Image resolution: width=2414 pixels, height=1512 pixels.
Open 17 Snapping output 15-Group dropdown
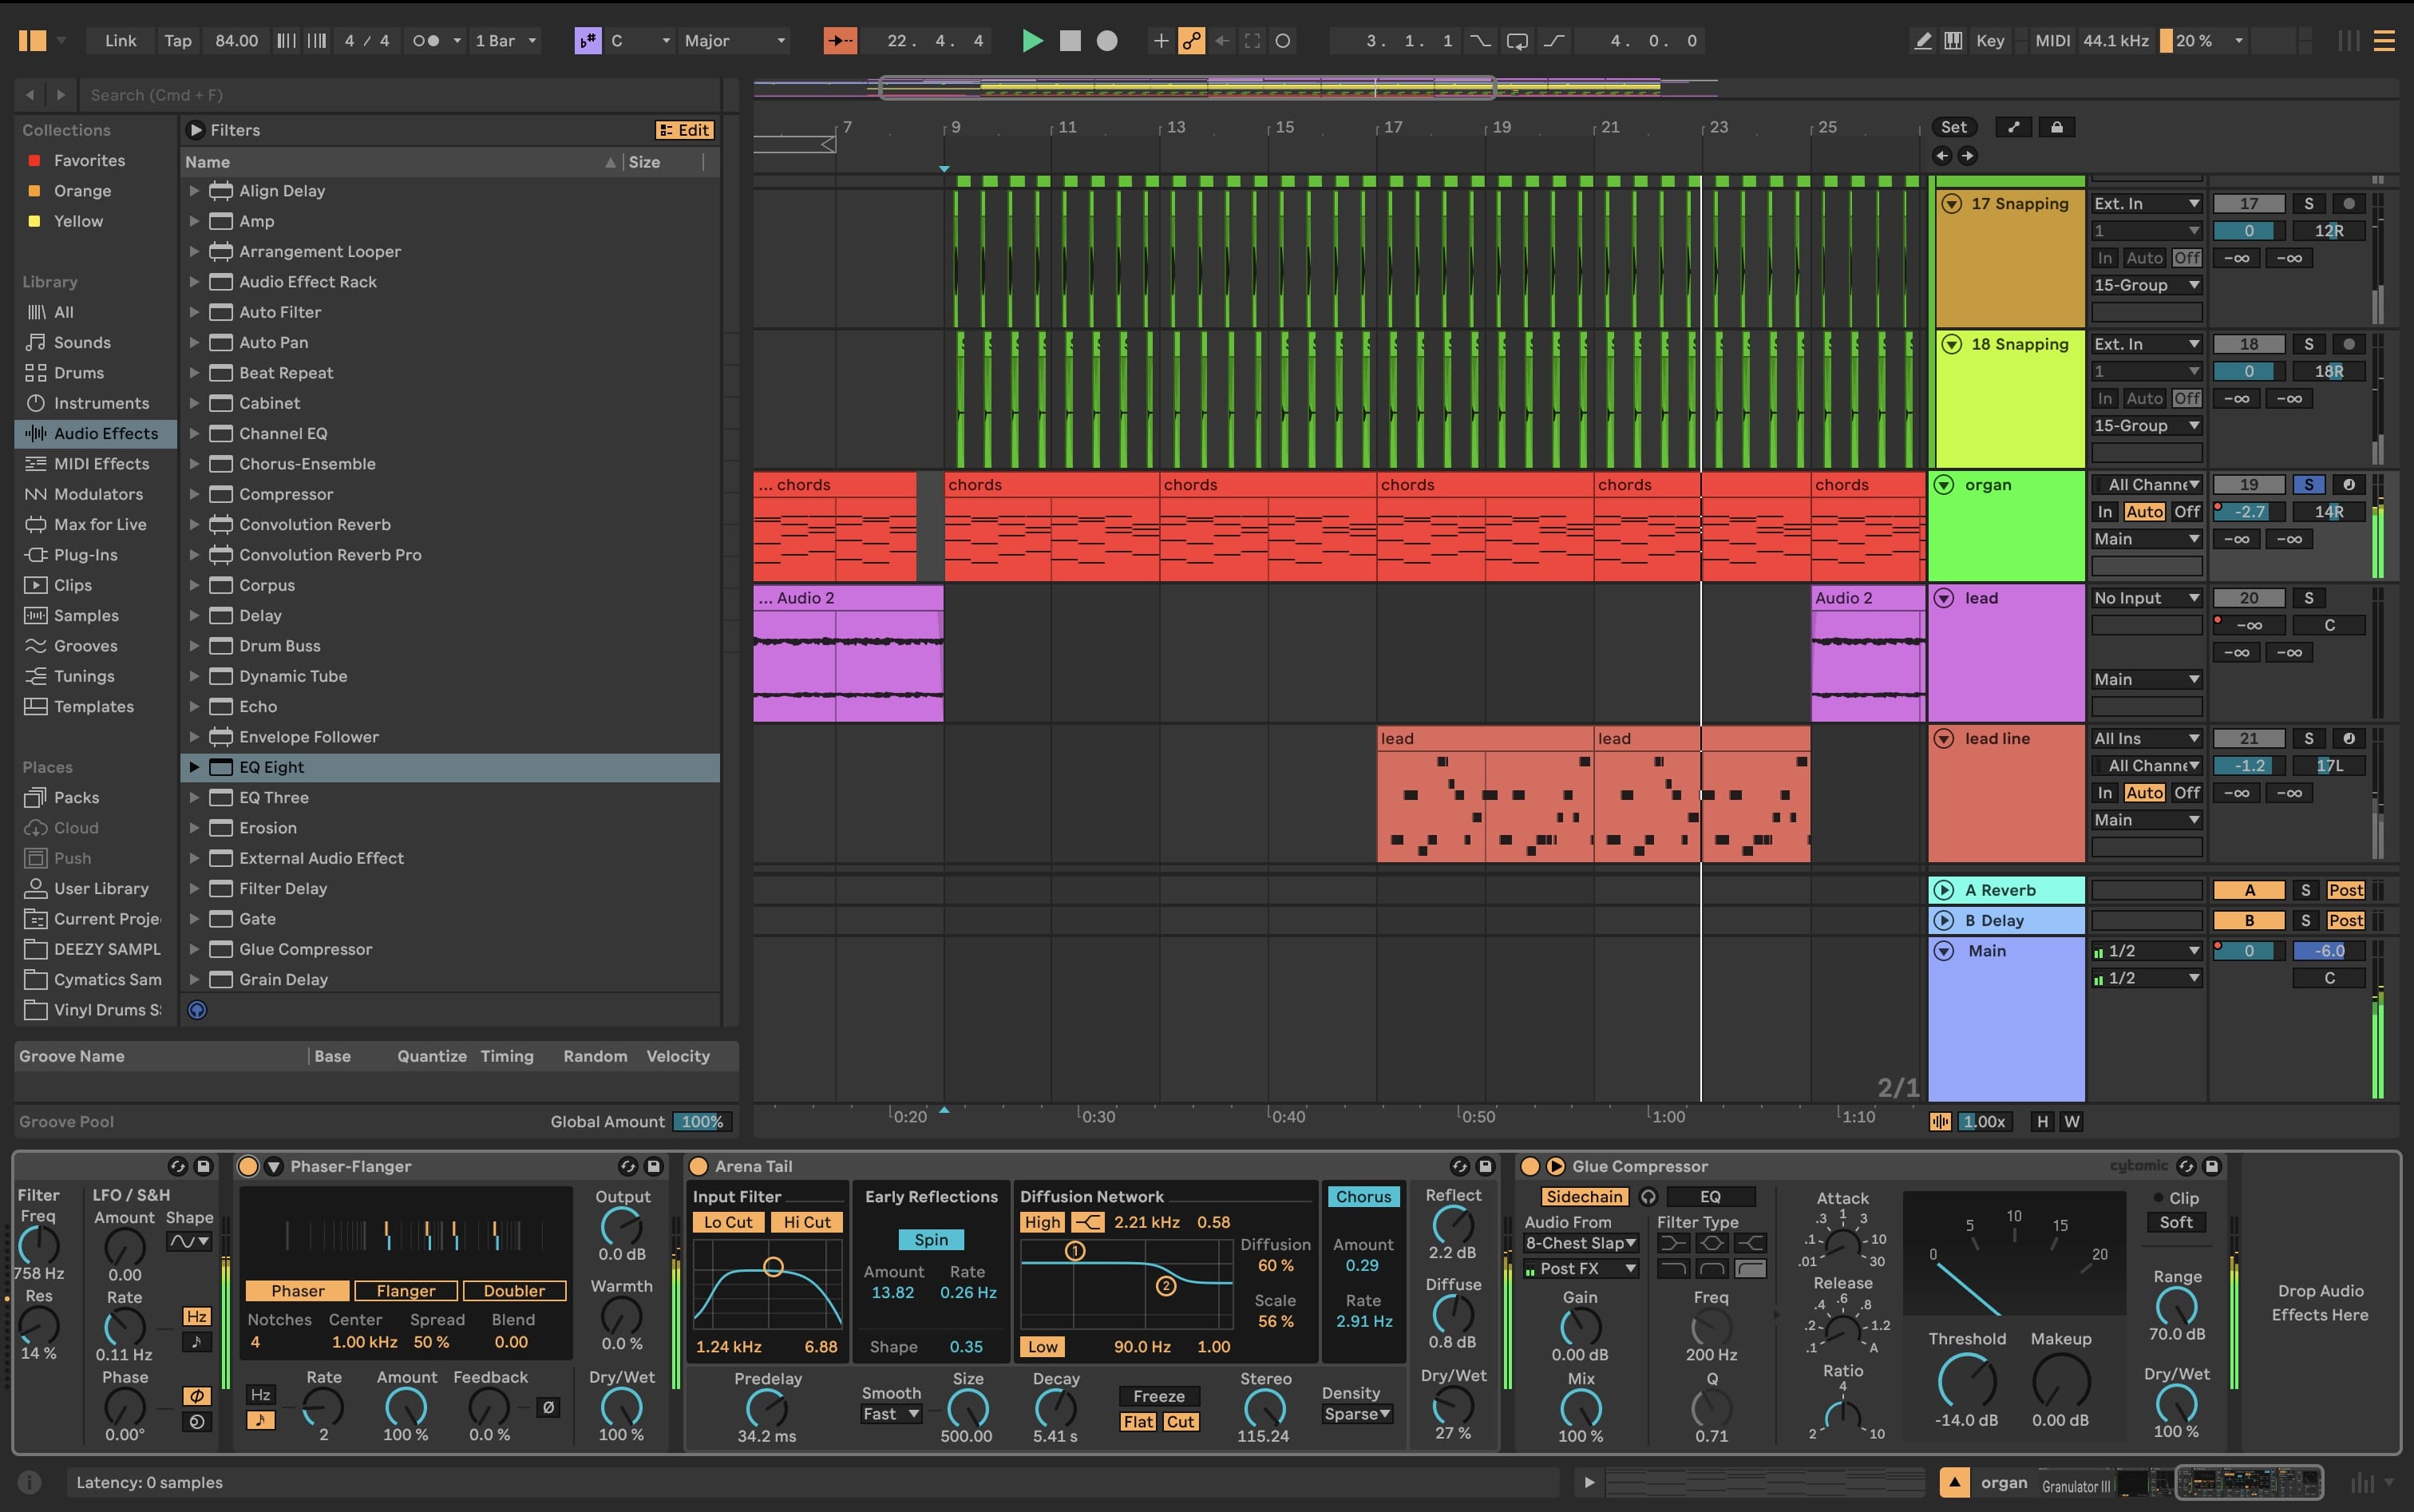point(2147,285)
